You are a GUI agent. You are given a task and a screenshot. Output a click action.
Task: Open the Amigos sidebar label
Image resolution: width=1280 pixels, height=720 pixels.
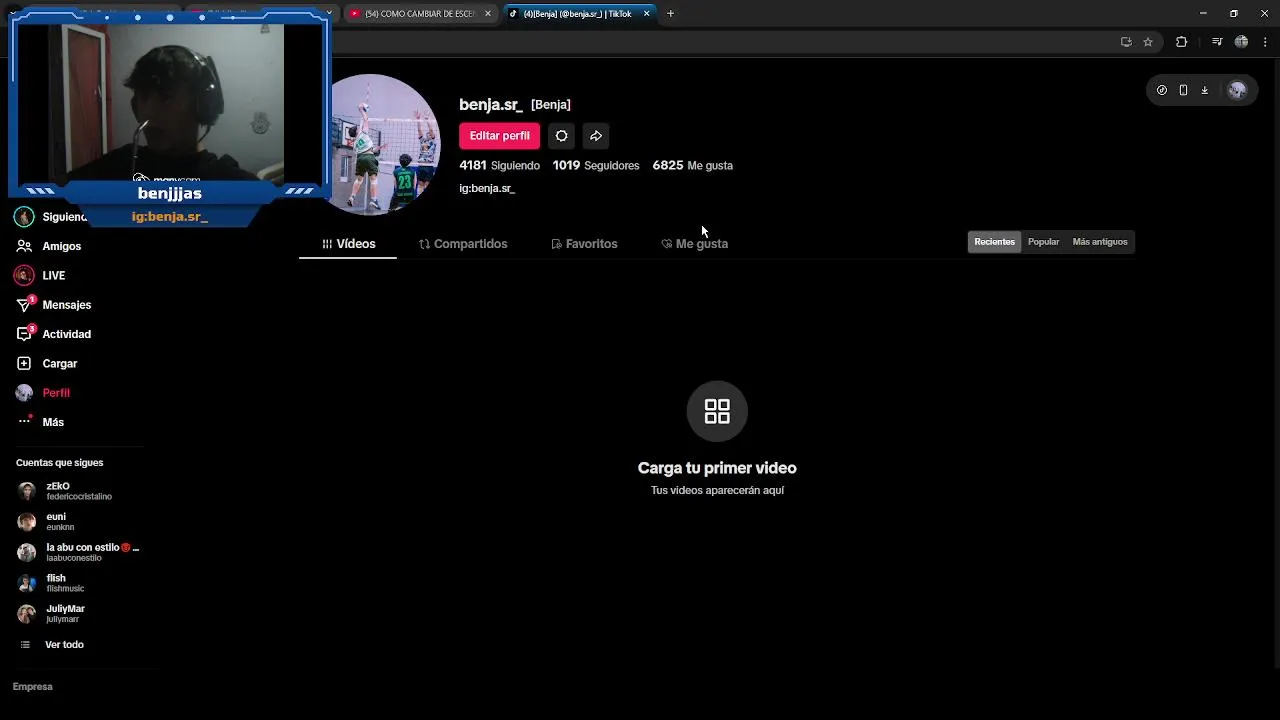[62, 246]
